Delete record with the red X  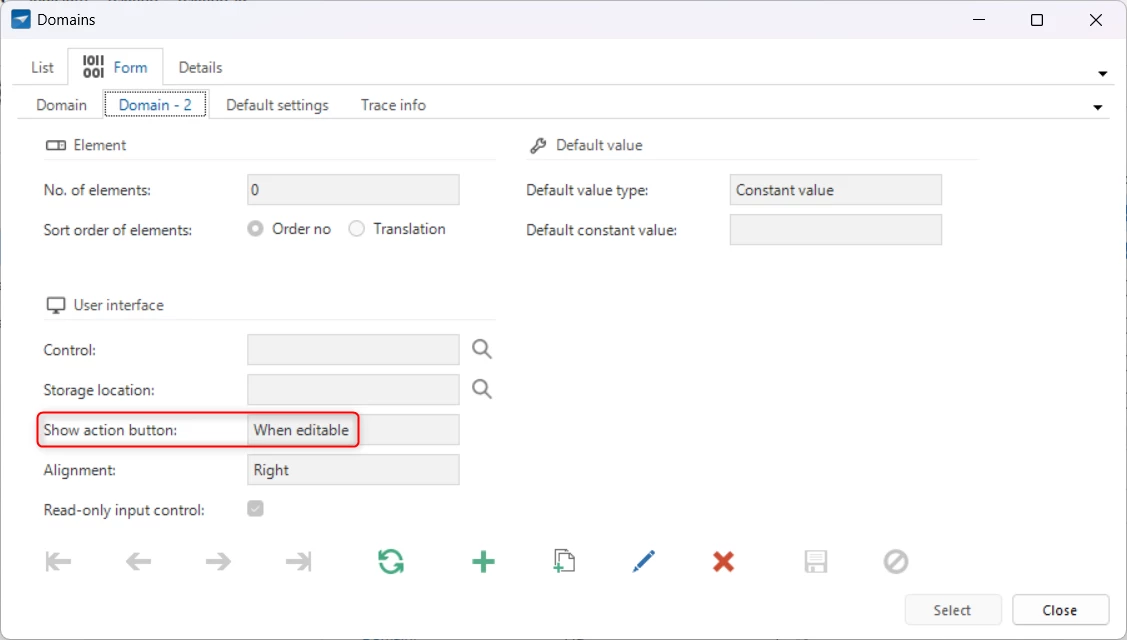pos(724,562)
